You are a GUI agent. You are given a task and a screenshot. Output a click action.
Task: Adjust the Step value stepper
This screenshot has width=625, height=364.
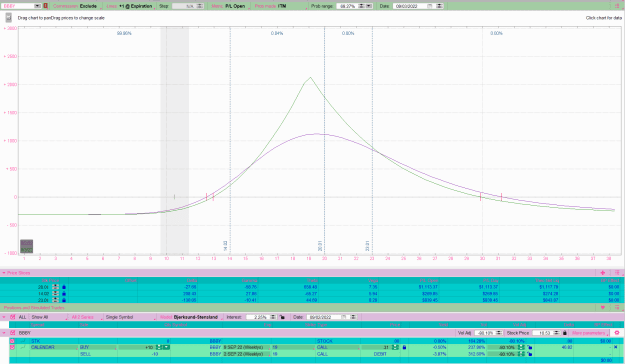click(x=200, y=6)
